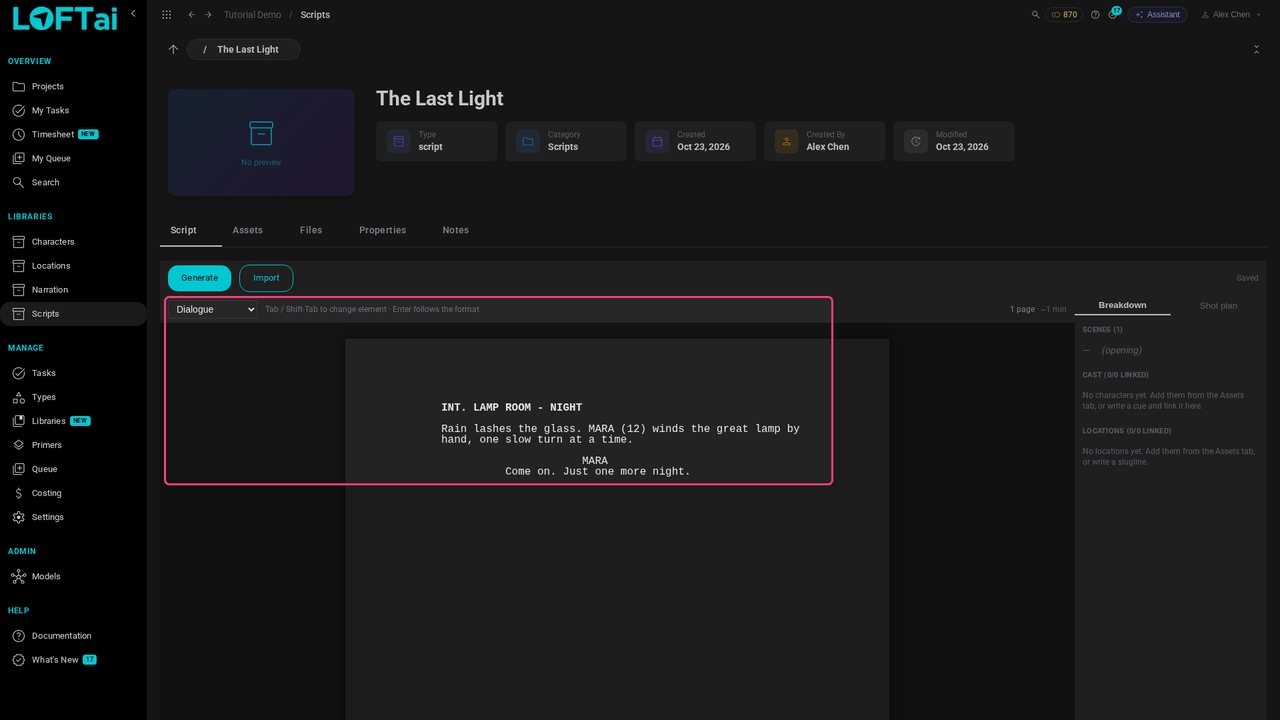Open the Documentation link
Image resolution: width=1280 pixels, height=720 pixels.
pos(73,636)
